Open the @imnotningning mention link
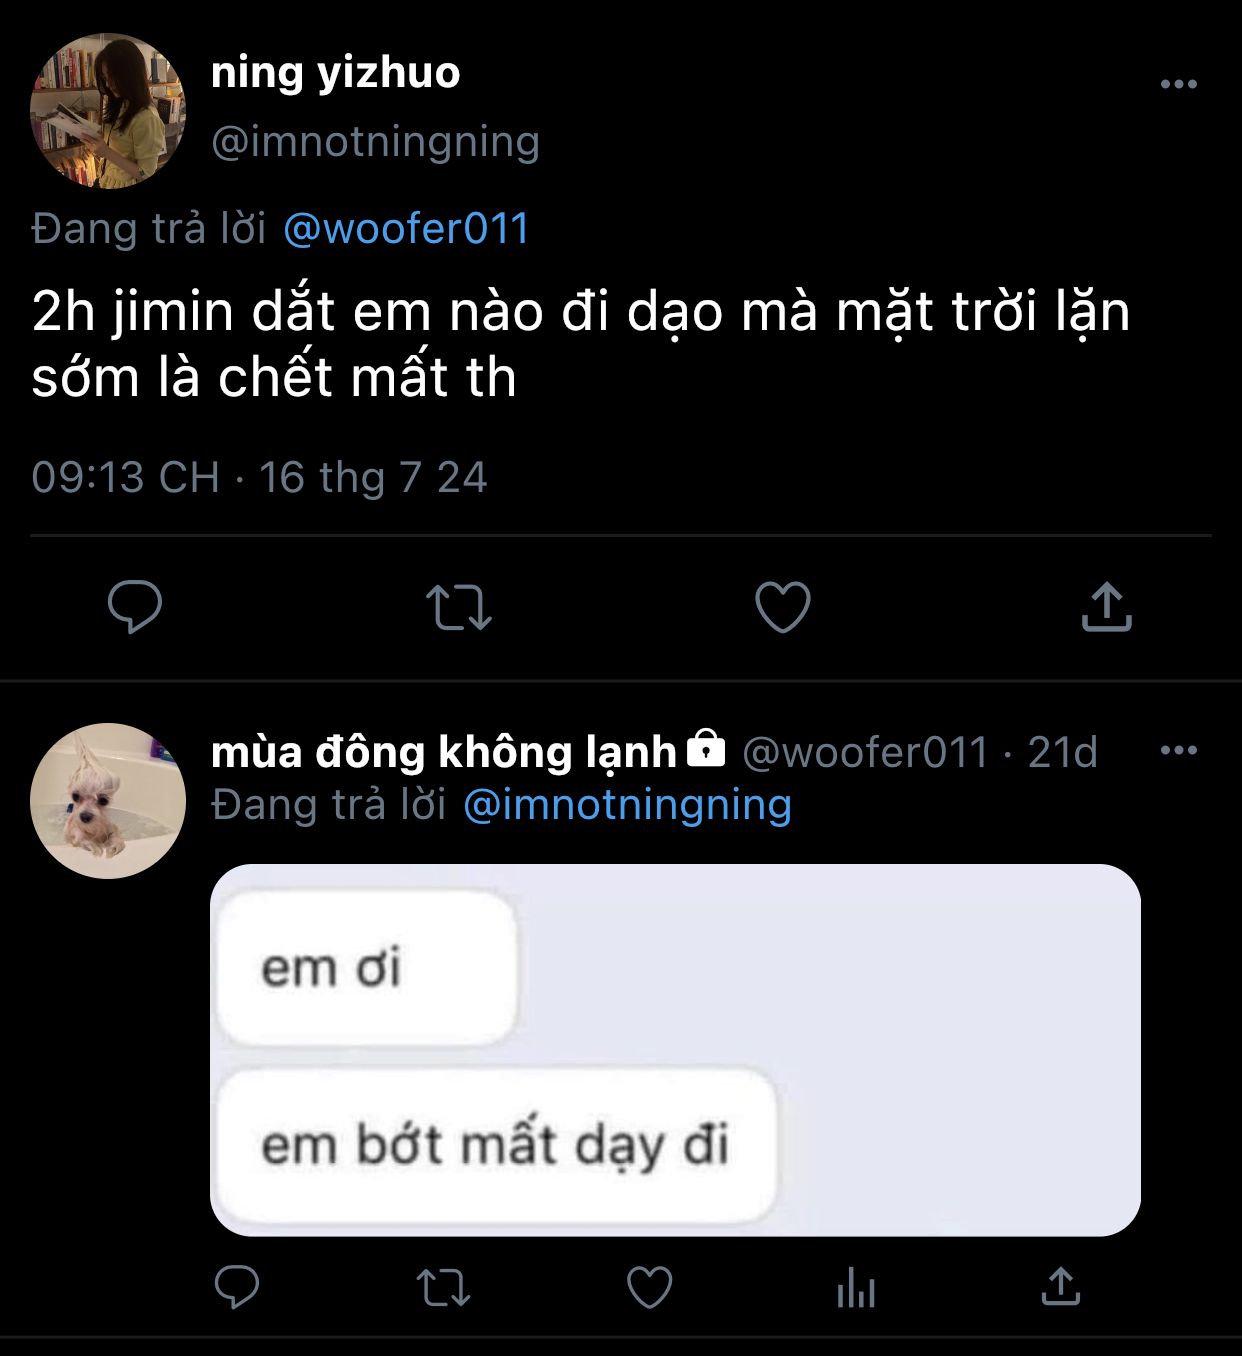Image resolution: width=1242 pixels, height=1356 pixels. tap(628, 805)
